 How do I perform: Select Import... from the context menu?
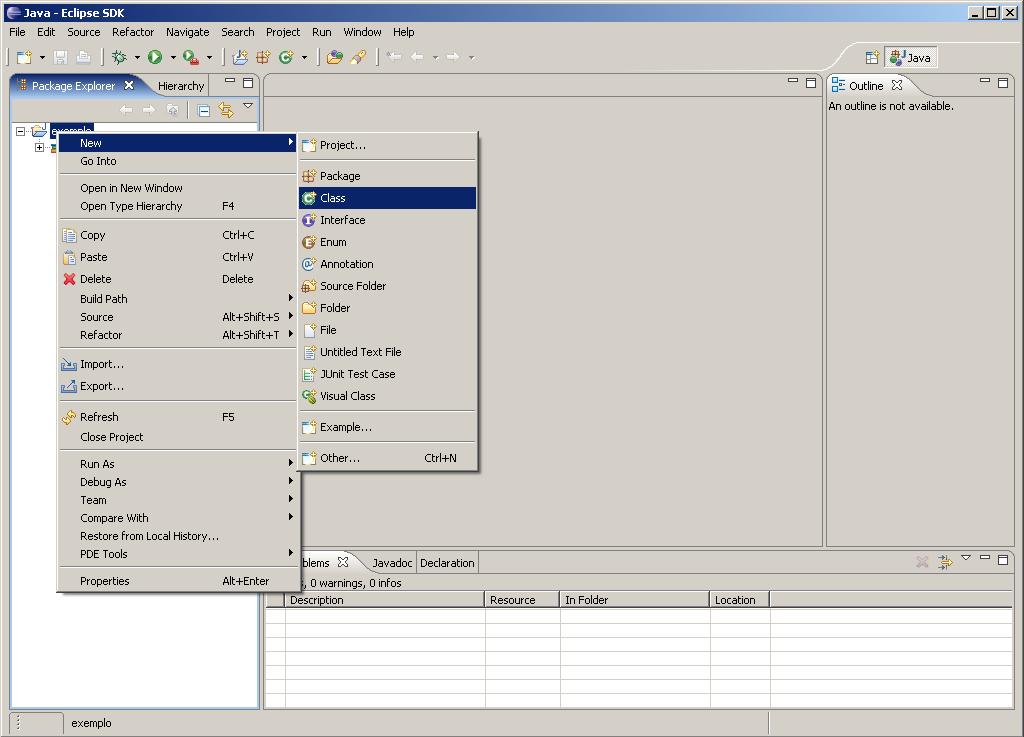178,364
